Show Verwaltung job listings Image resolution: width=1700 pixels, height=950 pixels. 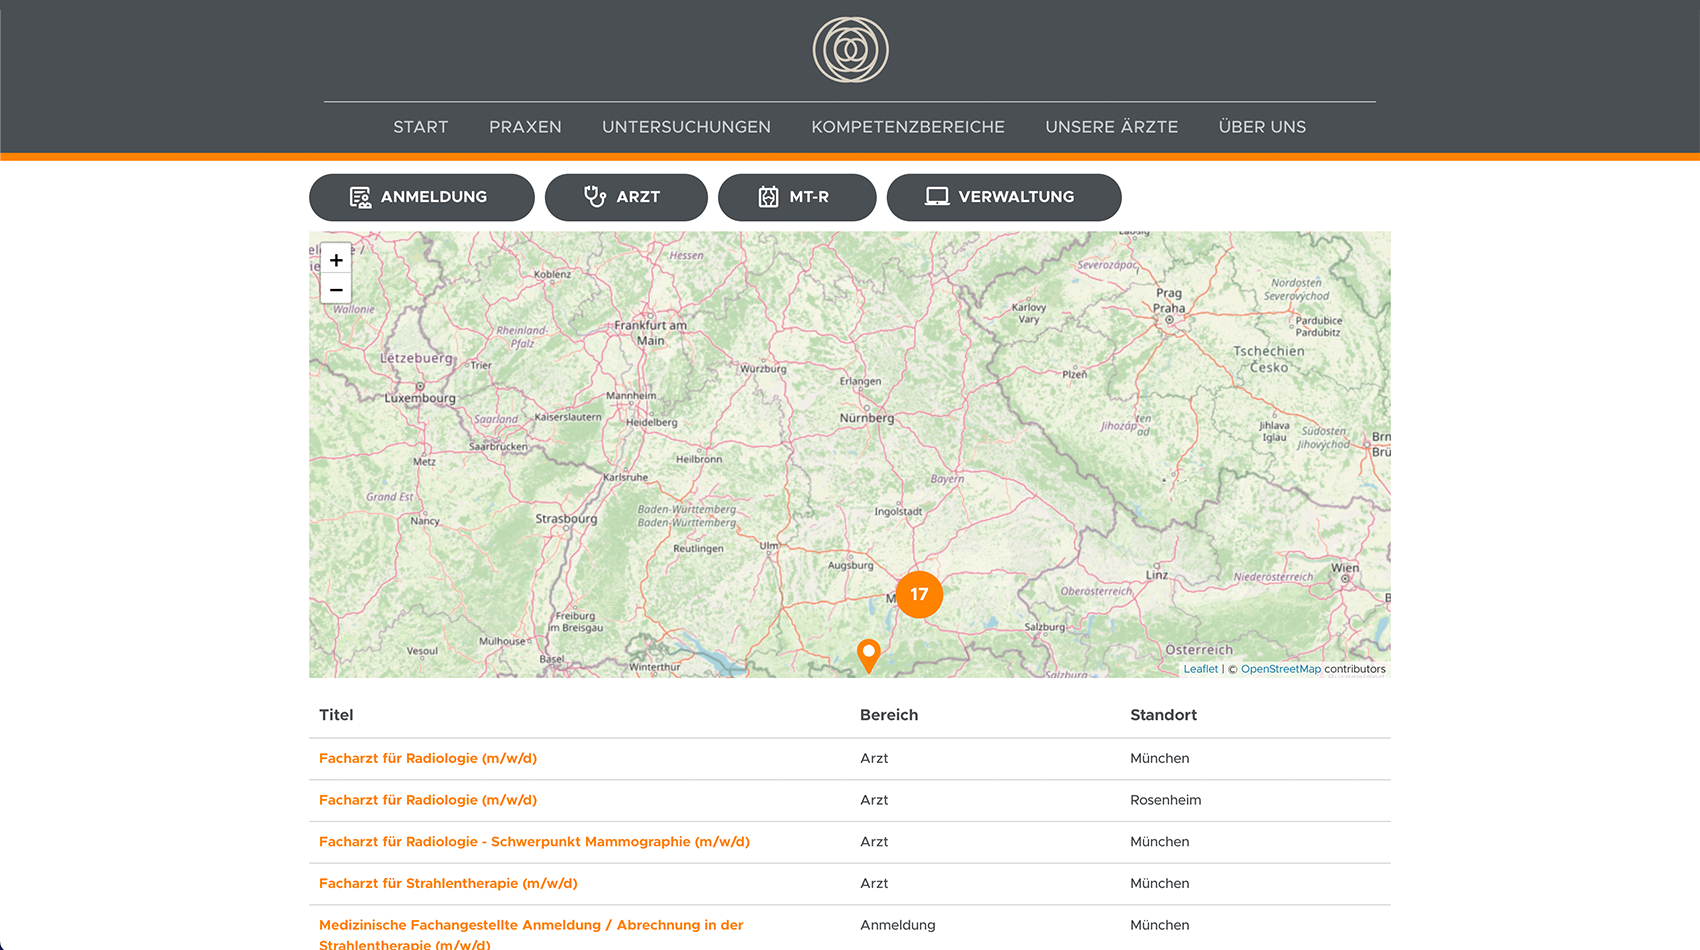1003,197
